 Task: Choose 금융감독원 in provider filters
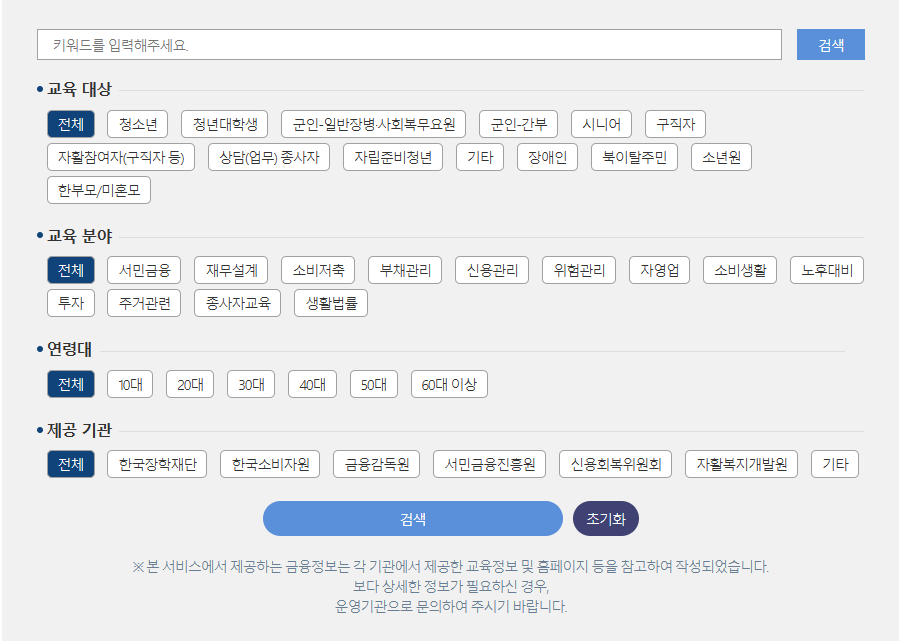(376, 464)
